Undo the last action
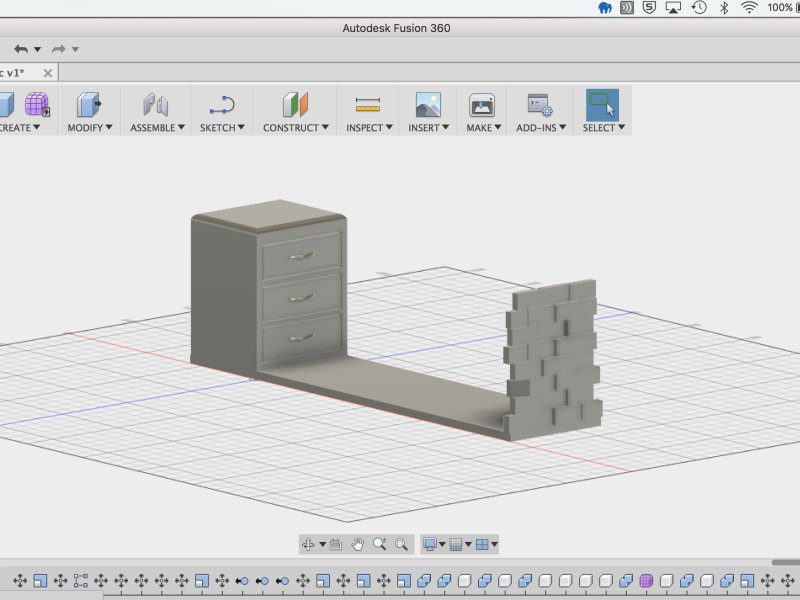The image size is (800, 600). pos(21,49)
